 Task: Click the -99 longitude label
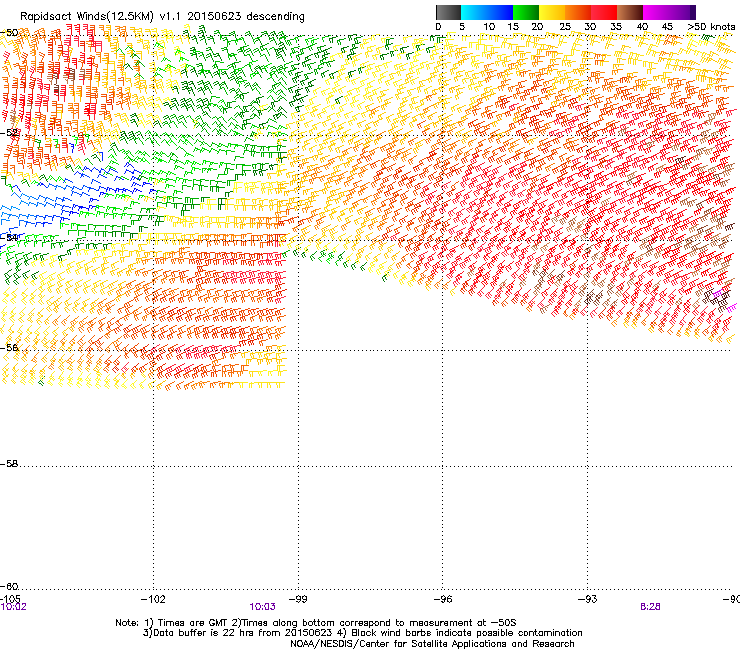298,599
